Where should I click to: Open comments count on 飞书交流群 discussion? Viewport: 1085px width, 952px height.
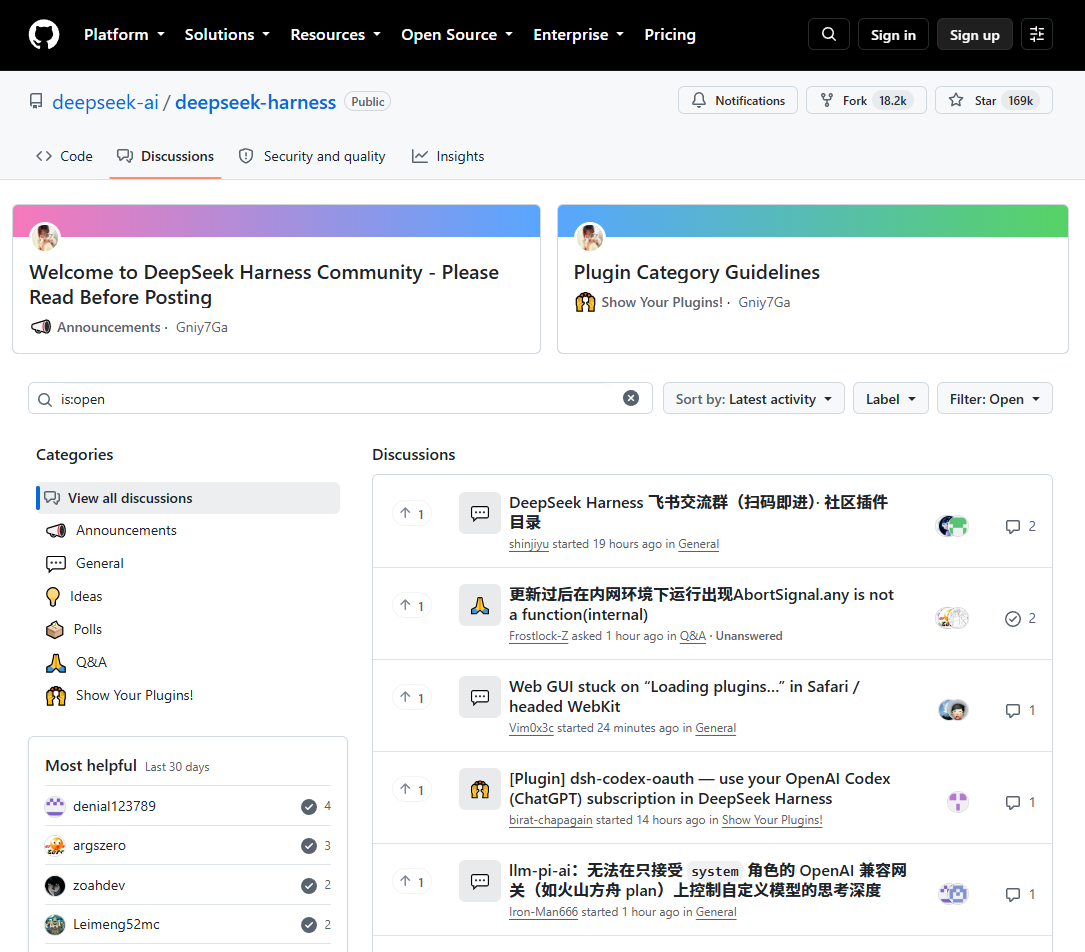coord(1021,527)
